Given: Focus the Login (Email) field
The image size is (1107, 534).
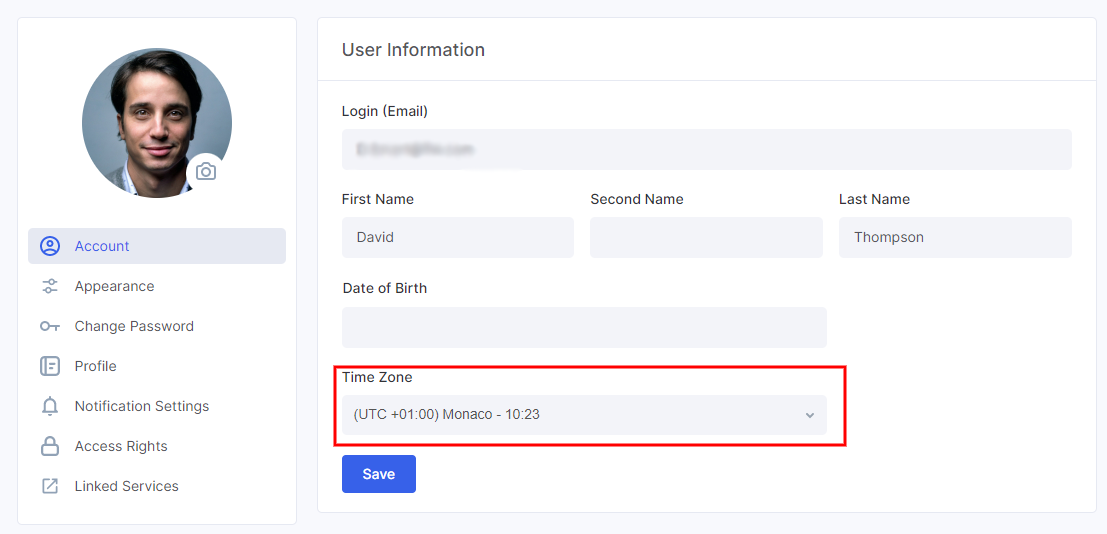Looking at the screenshot, I should point(707,149).
